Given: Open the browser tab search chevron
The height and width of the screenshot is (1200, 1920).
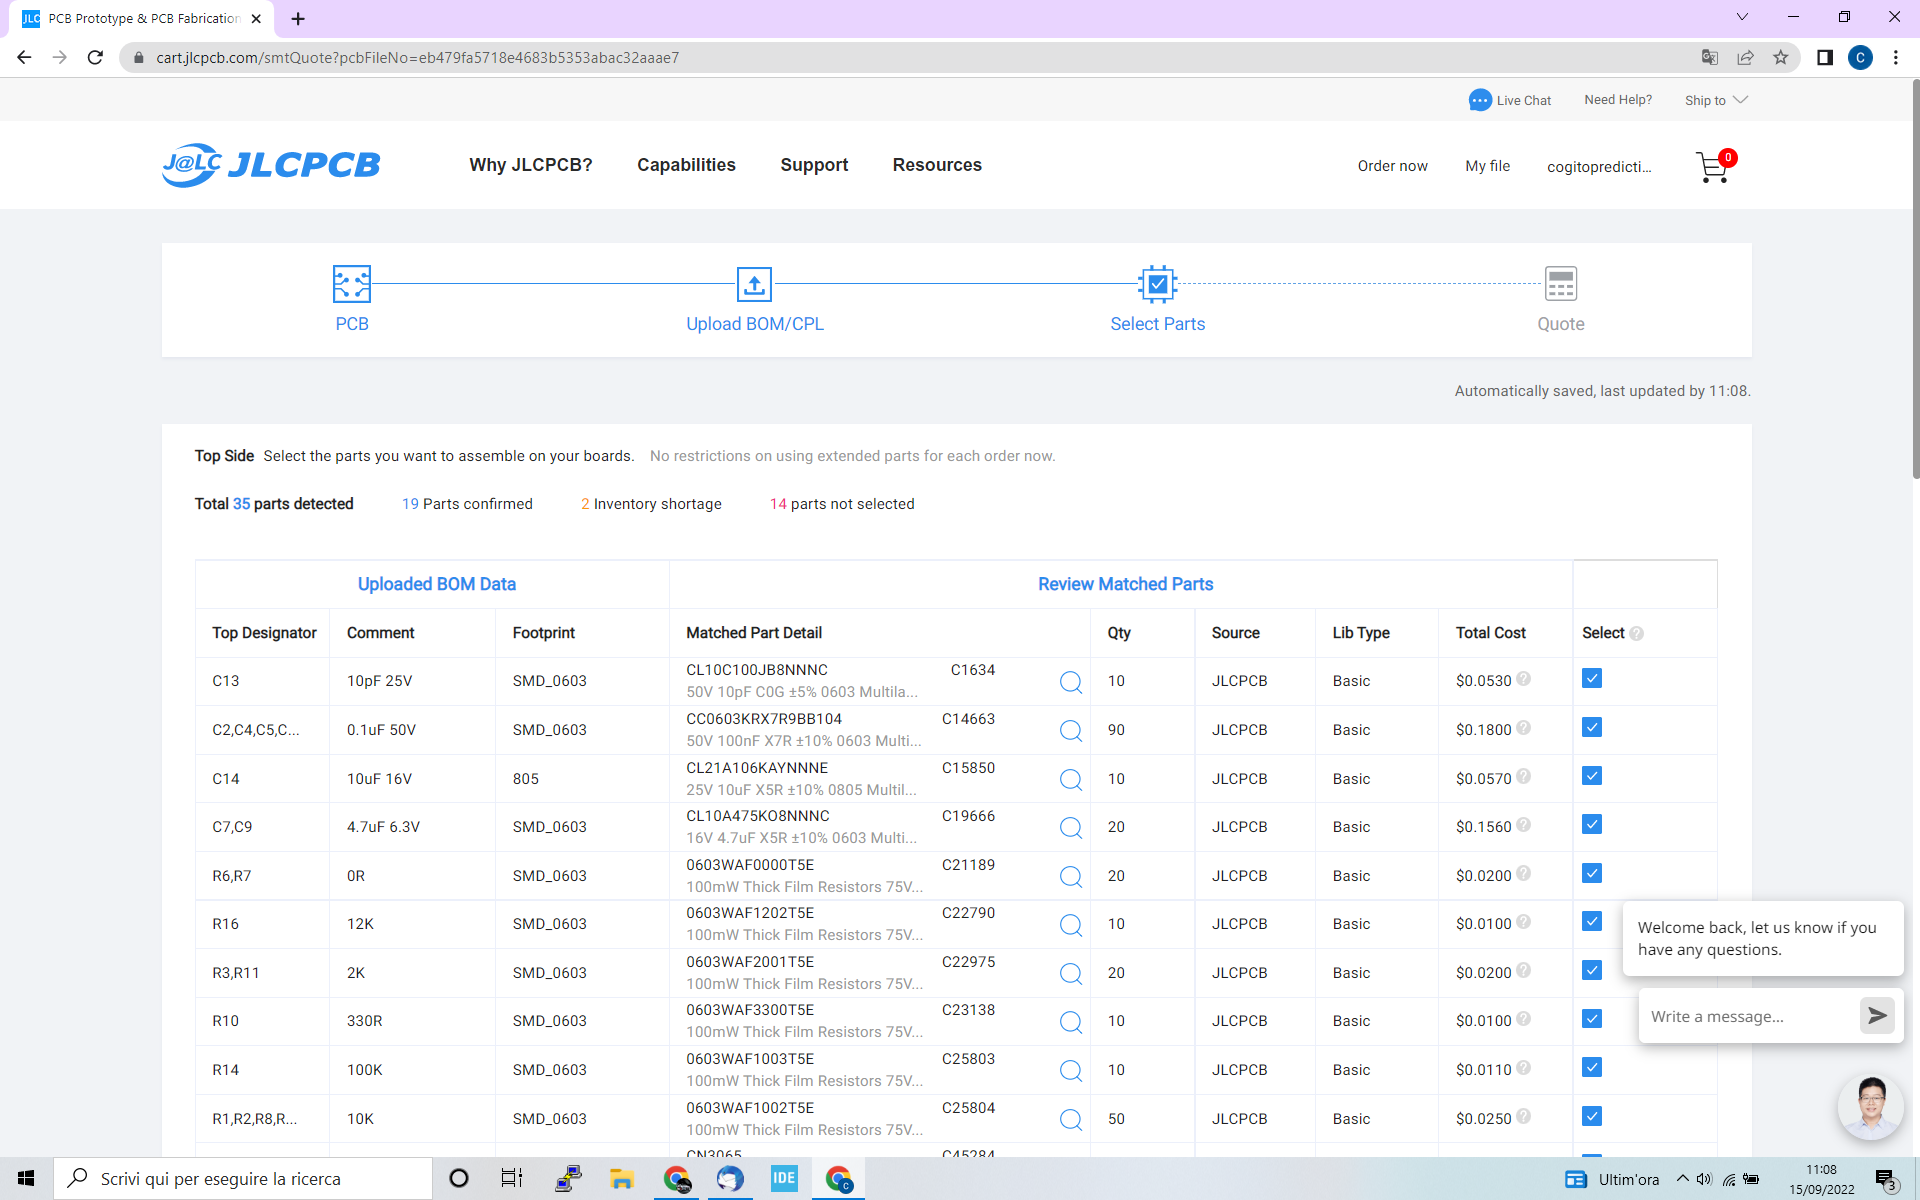Looking at the screenshot, I should [x=1743, y=17].
